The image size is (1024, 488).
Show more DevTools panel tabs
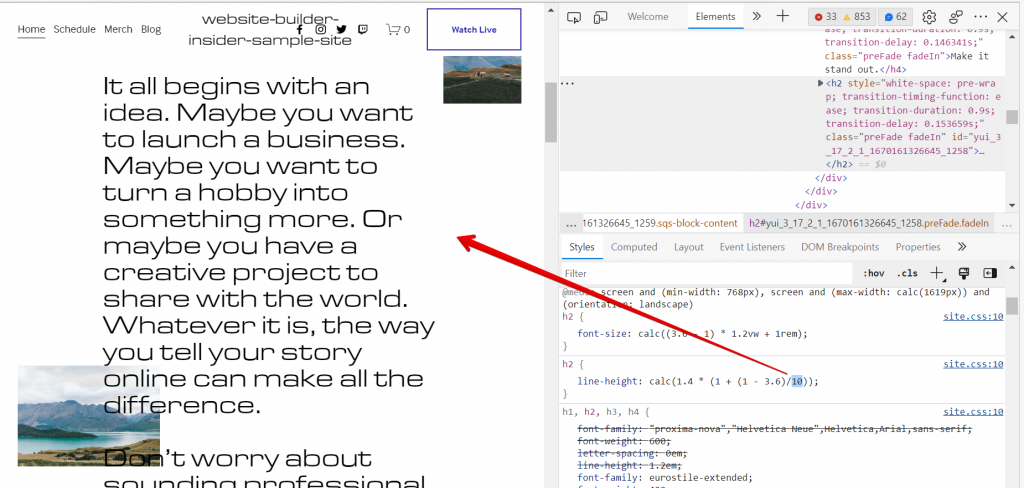click(x=757, y=17)
